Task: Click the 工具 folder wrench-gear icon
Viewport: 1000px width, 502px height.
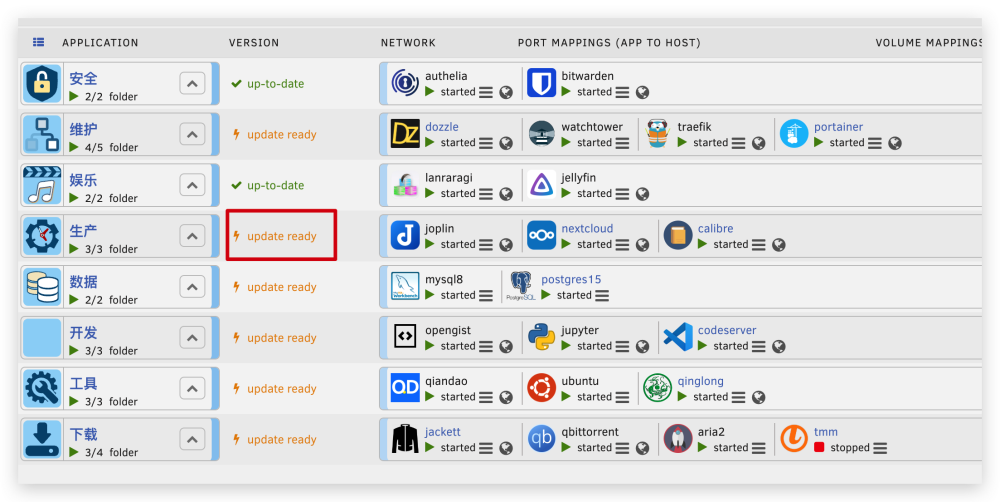Action: tap(42, 388)
